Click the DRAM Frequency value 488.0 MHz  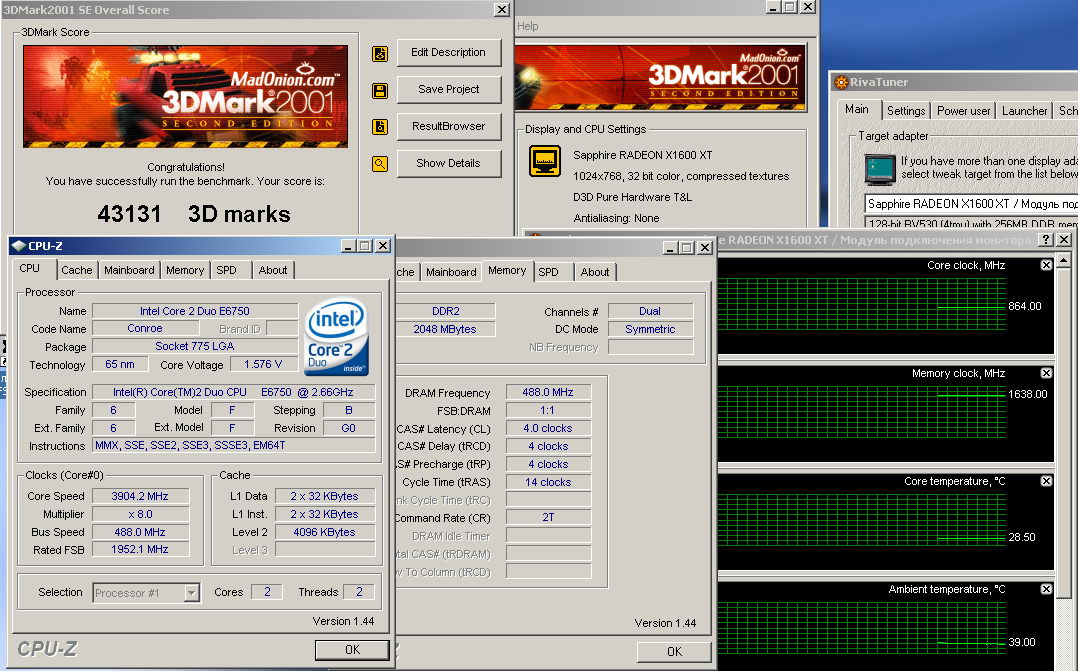pyautogui.click(x=548, y=392)
